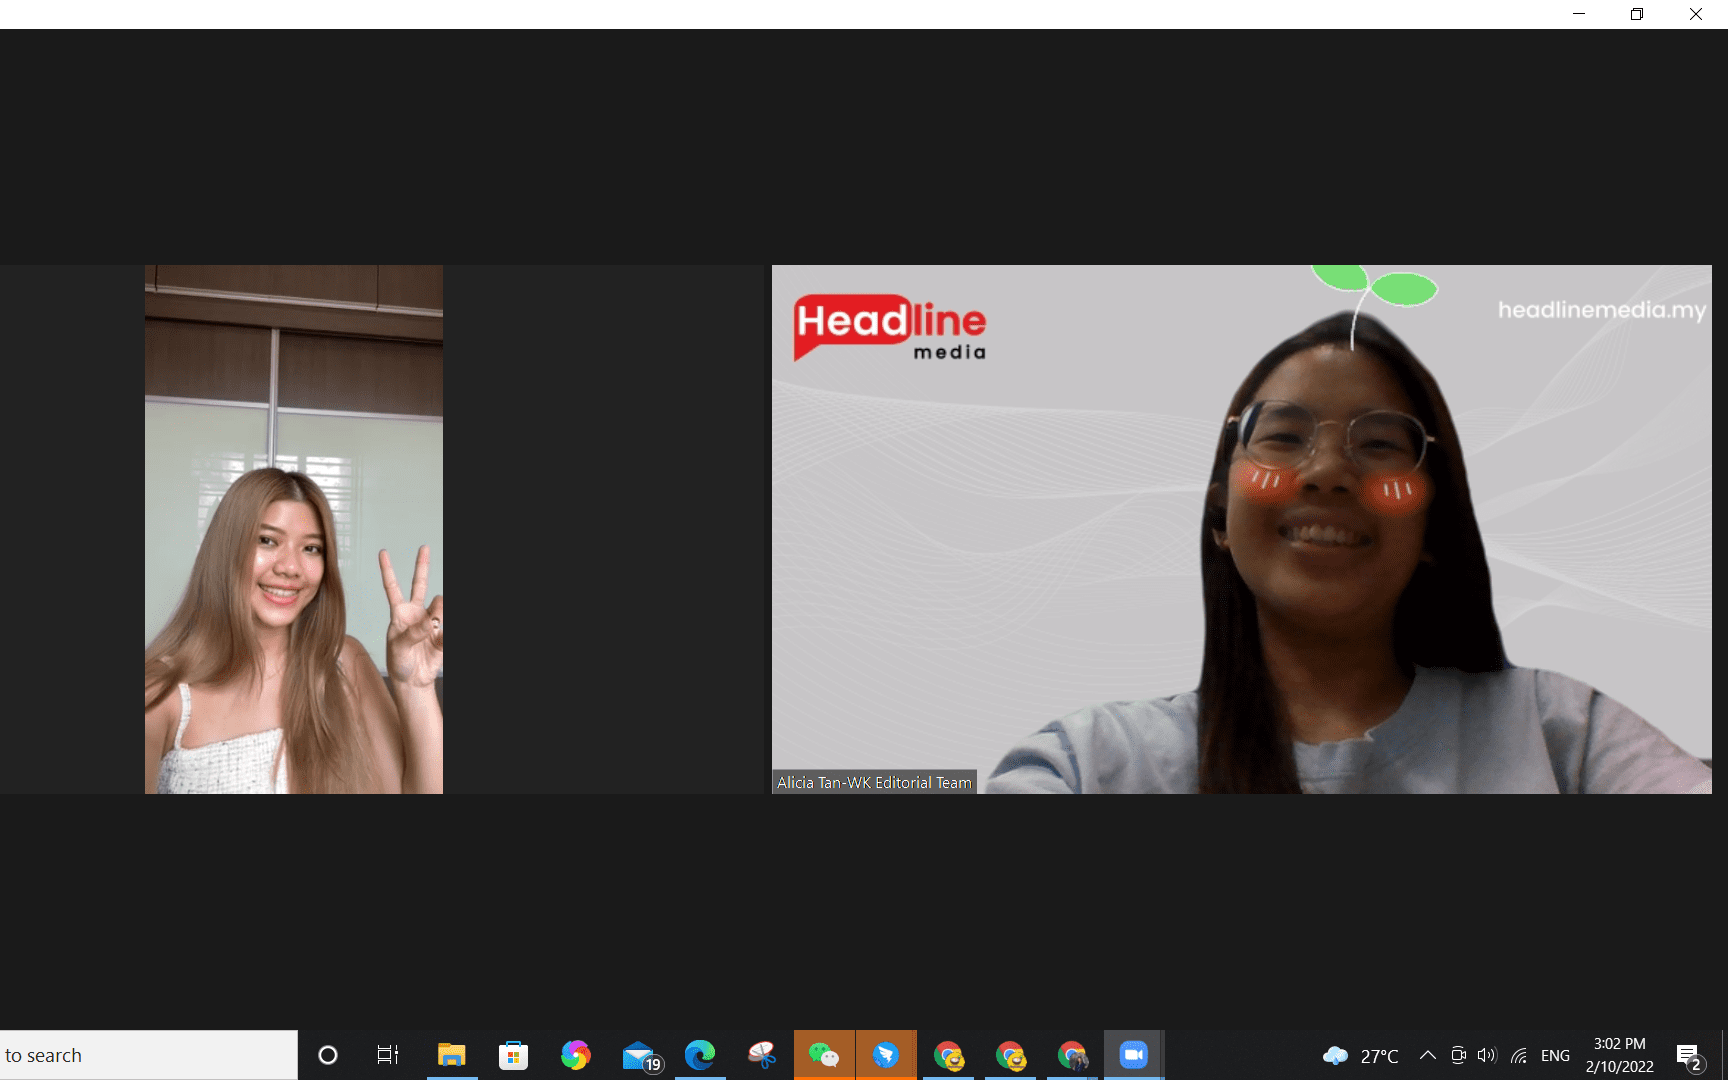
Task: Open the Mail app with 19 unread
Action: pos(640,1055)
